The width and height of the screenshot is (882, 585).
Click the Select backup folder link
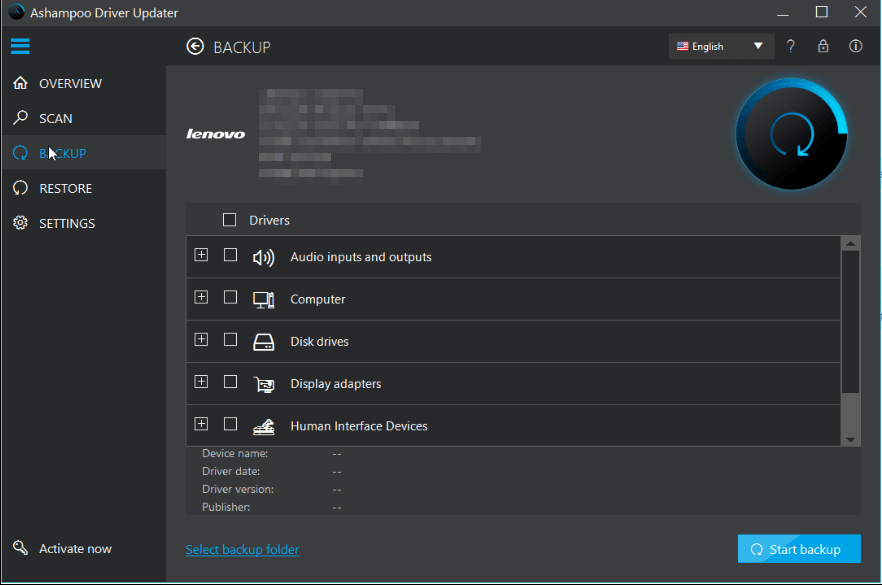click(242, 549)
